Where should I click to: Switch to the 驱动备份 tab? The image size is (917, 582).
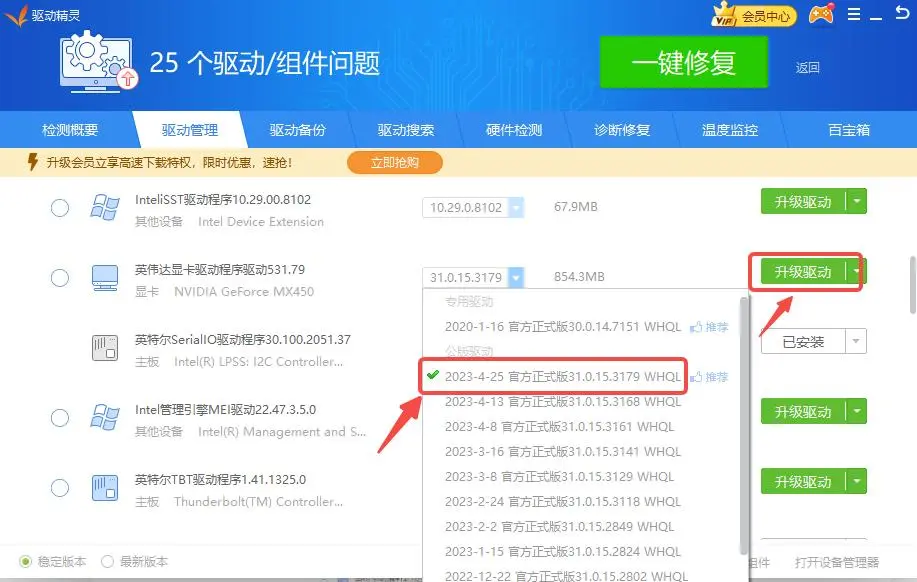click(297, 130)
